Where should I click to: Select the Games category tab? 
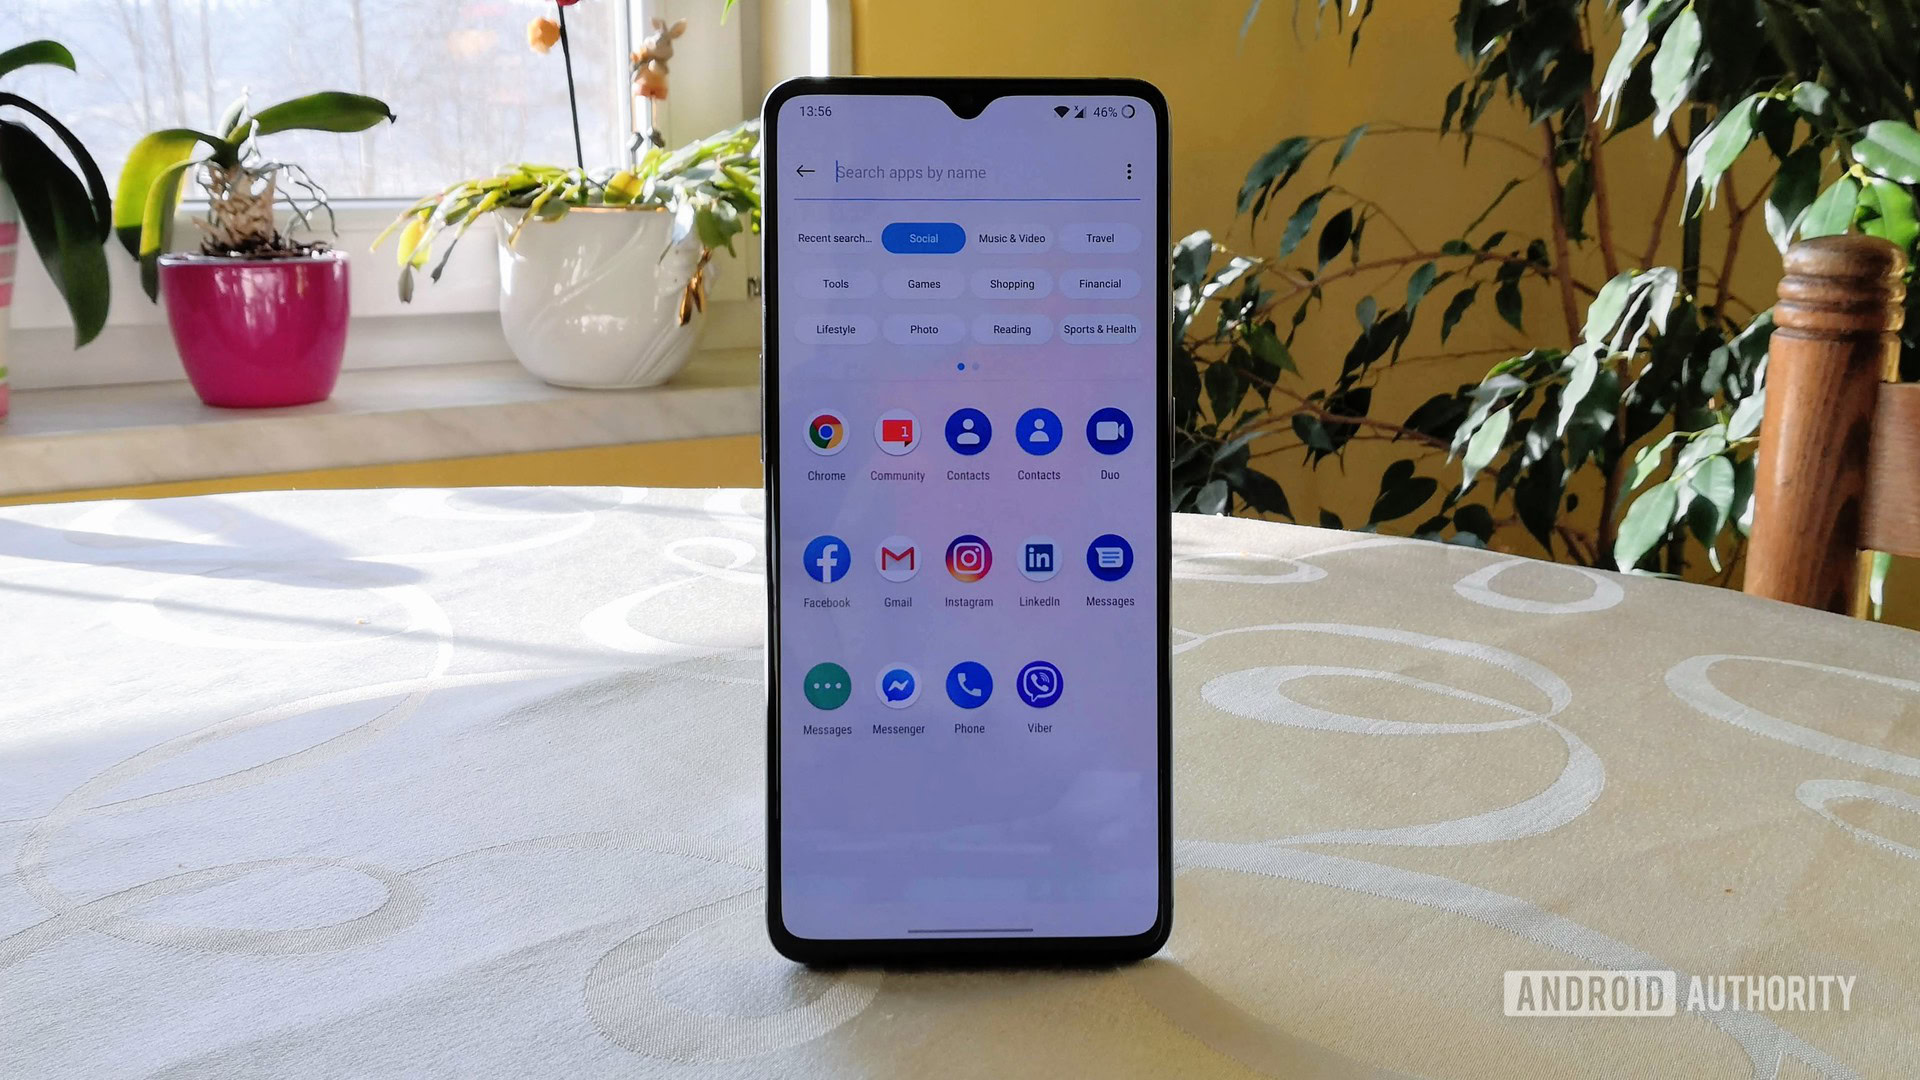tap(923, 284)
